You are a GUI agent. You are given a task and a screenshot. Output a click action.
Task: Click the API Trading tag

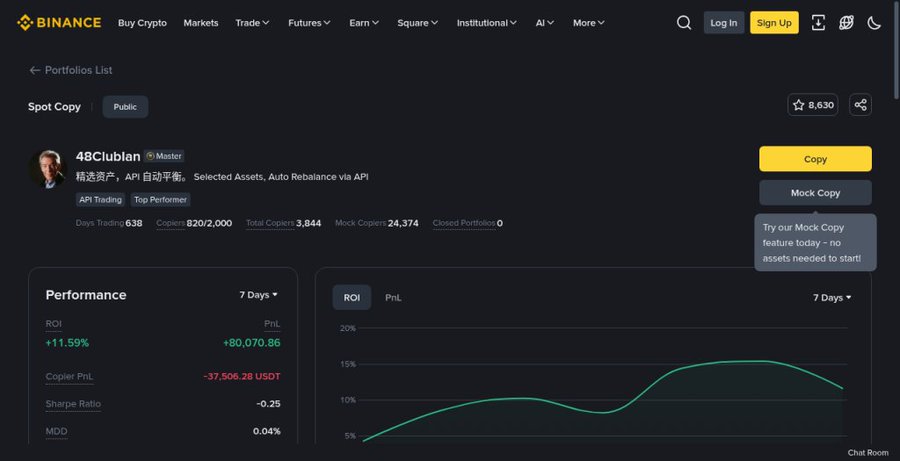click(100, 200)
